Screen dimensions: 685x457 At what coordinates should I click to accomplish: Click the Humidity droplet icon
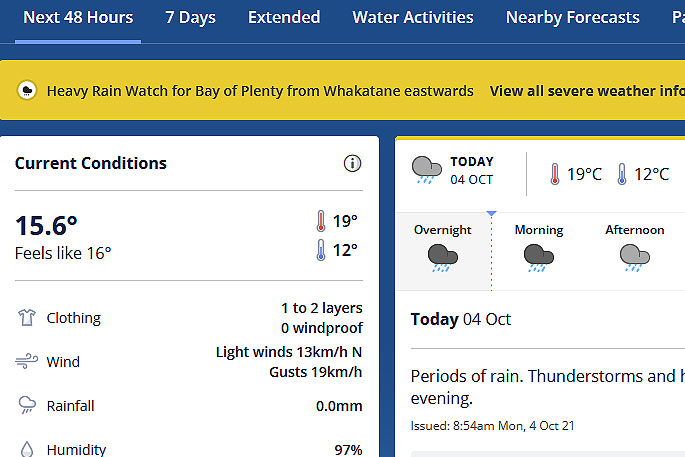click(x=27, y=449)
